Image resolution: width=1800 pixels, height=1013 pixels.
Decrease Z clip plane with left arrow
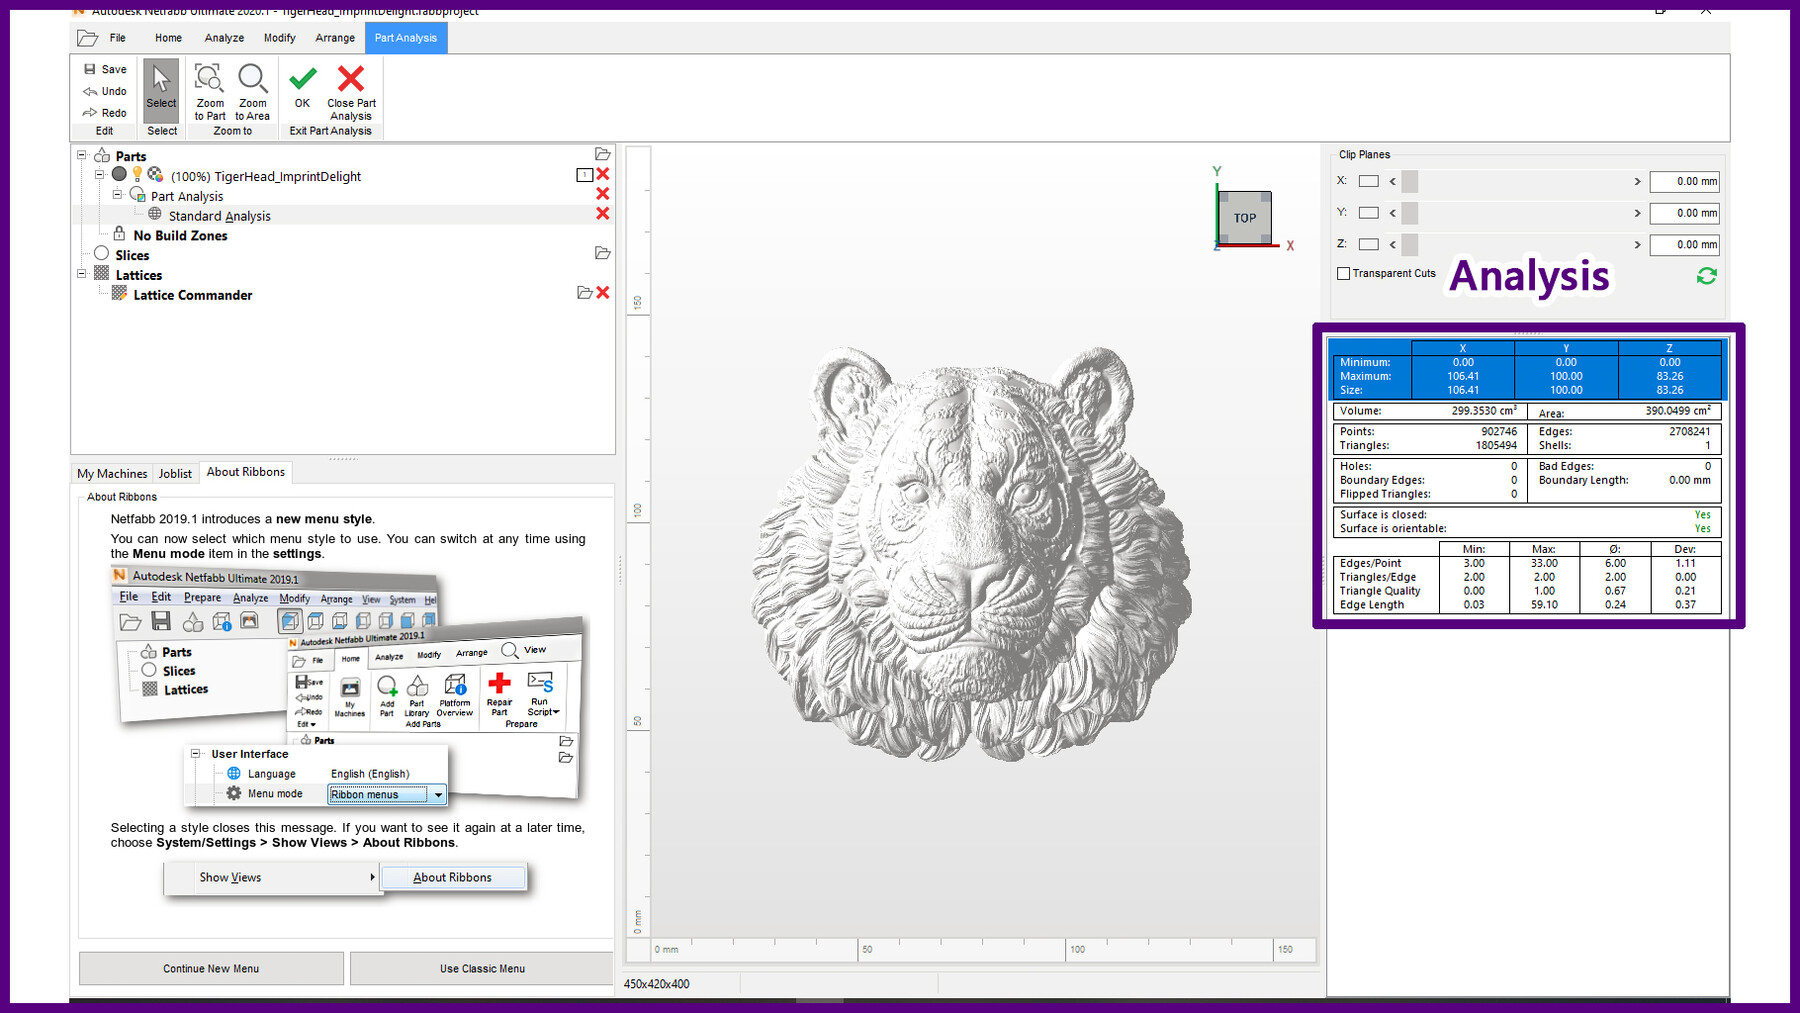[1392, 244]
